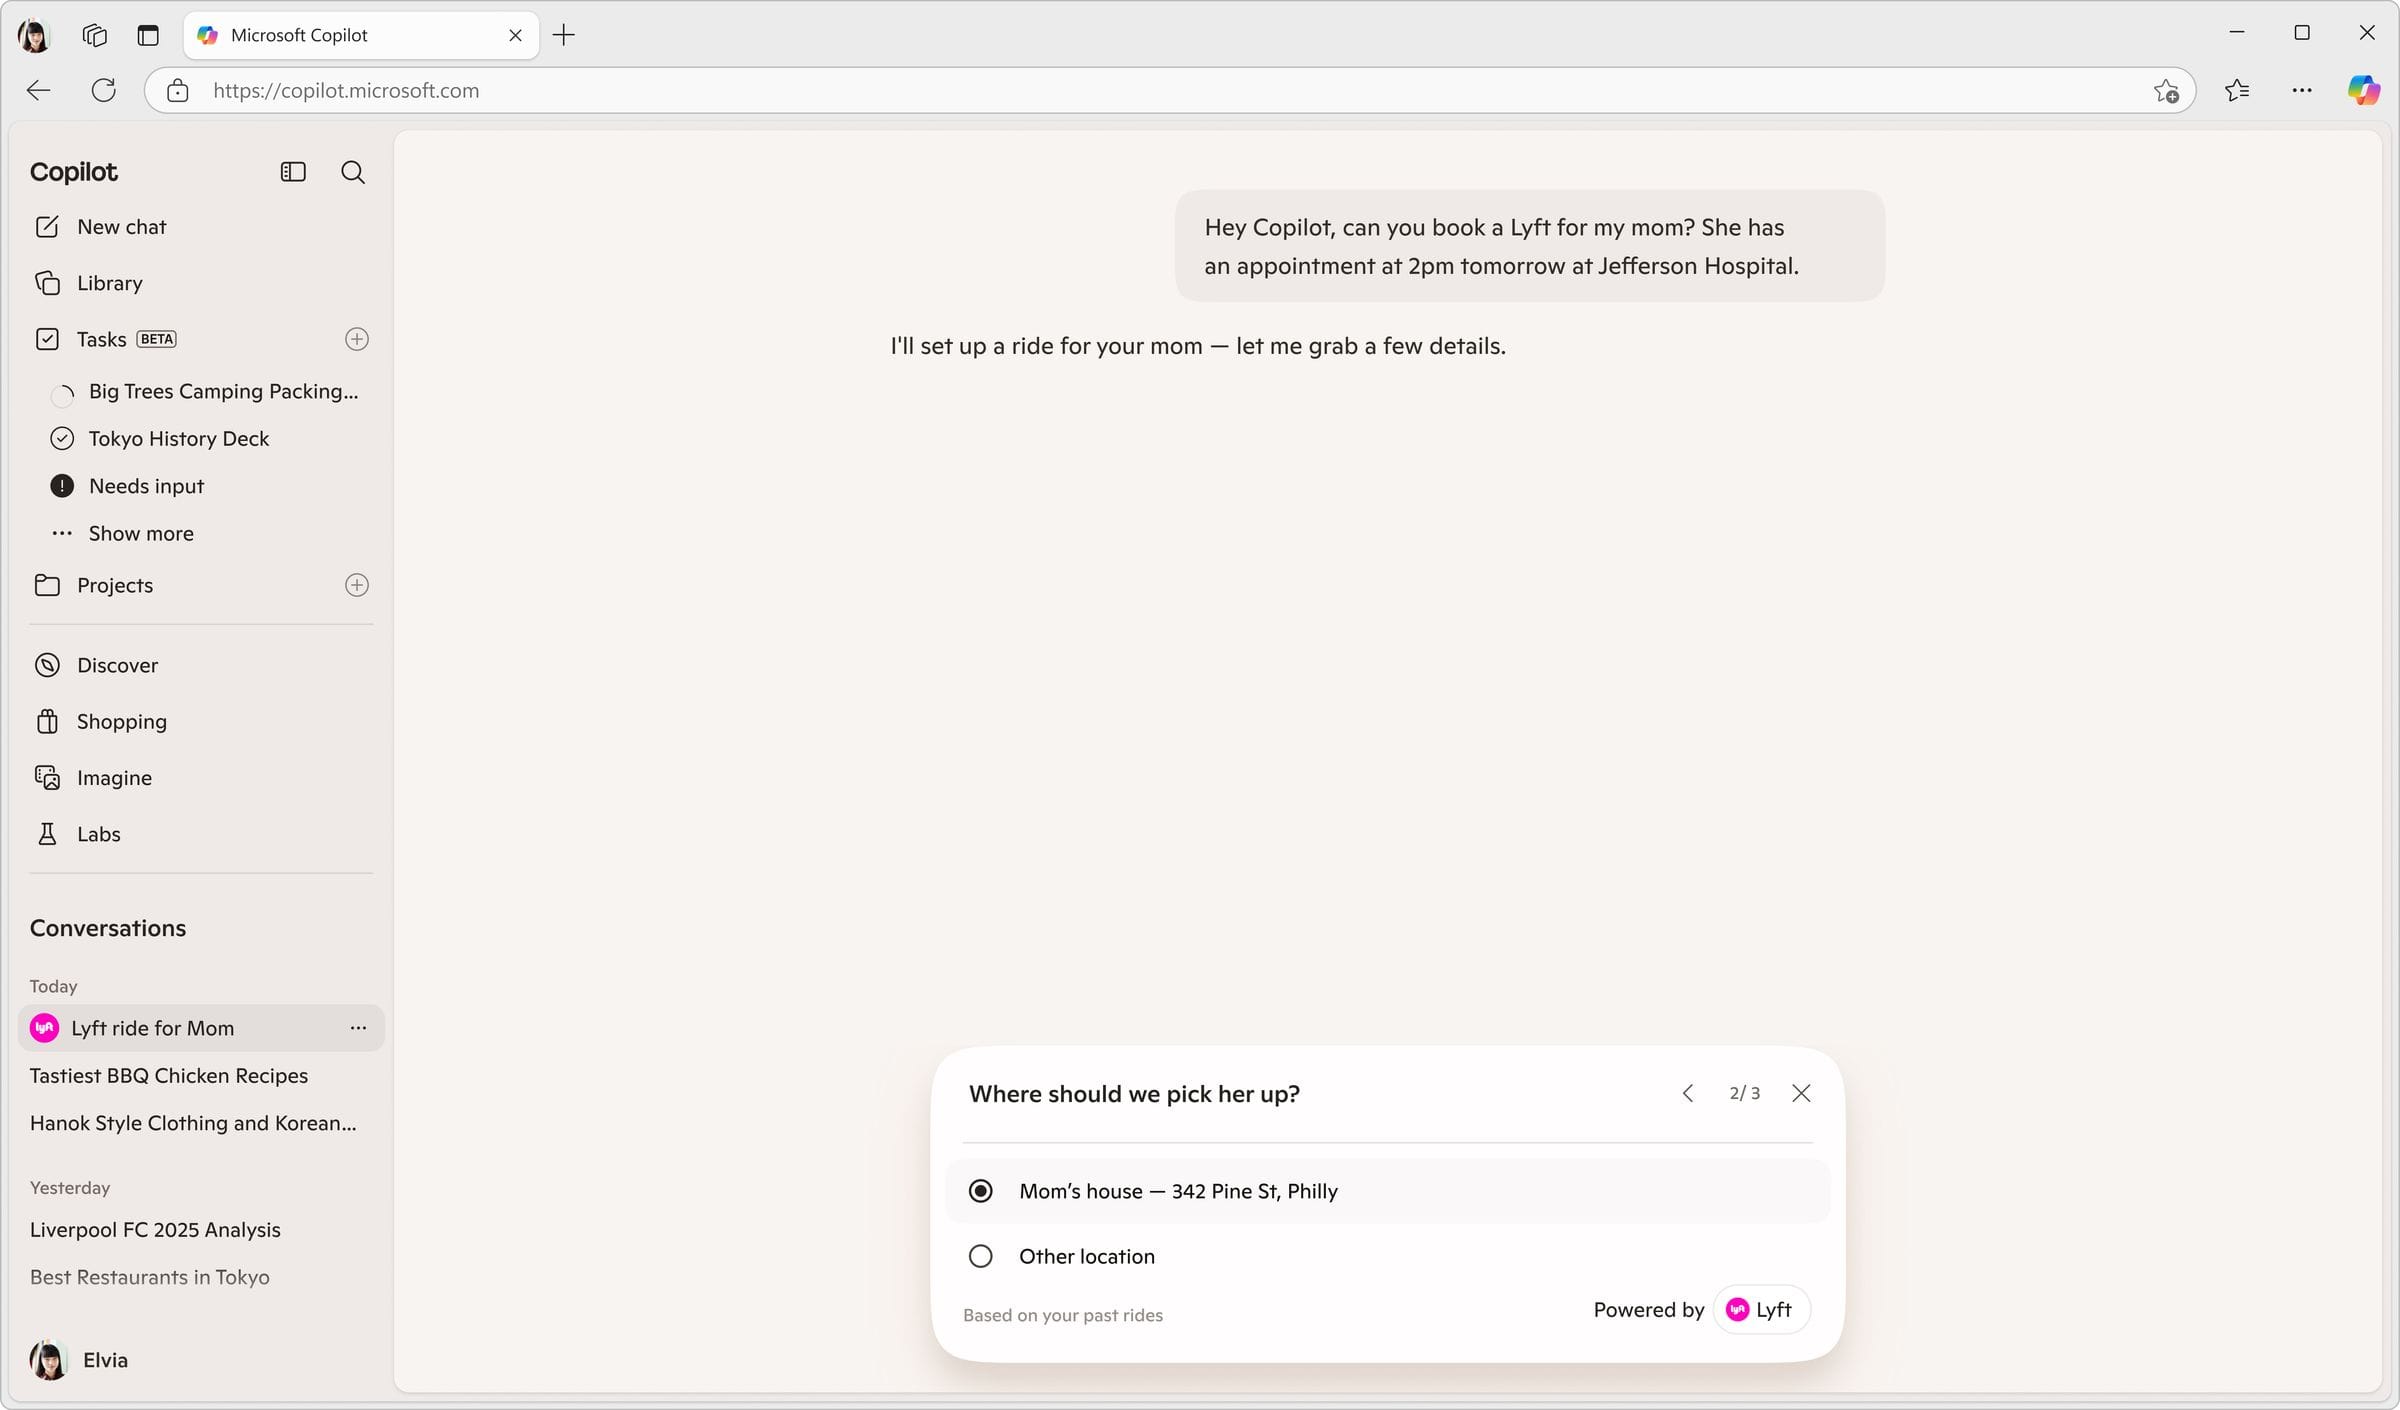Open the Favorites list icon
2400x1410 pixels.
(x=2238, y=90)
